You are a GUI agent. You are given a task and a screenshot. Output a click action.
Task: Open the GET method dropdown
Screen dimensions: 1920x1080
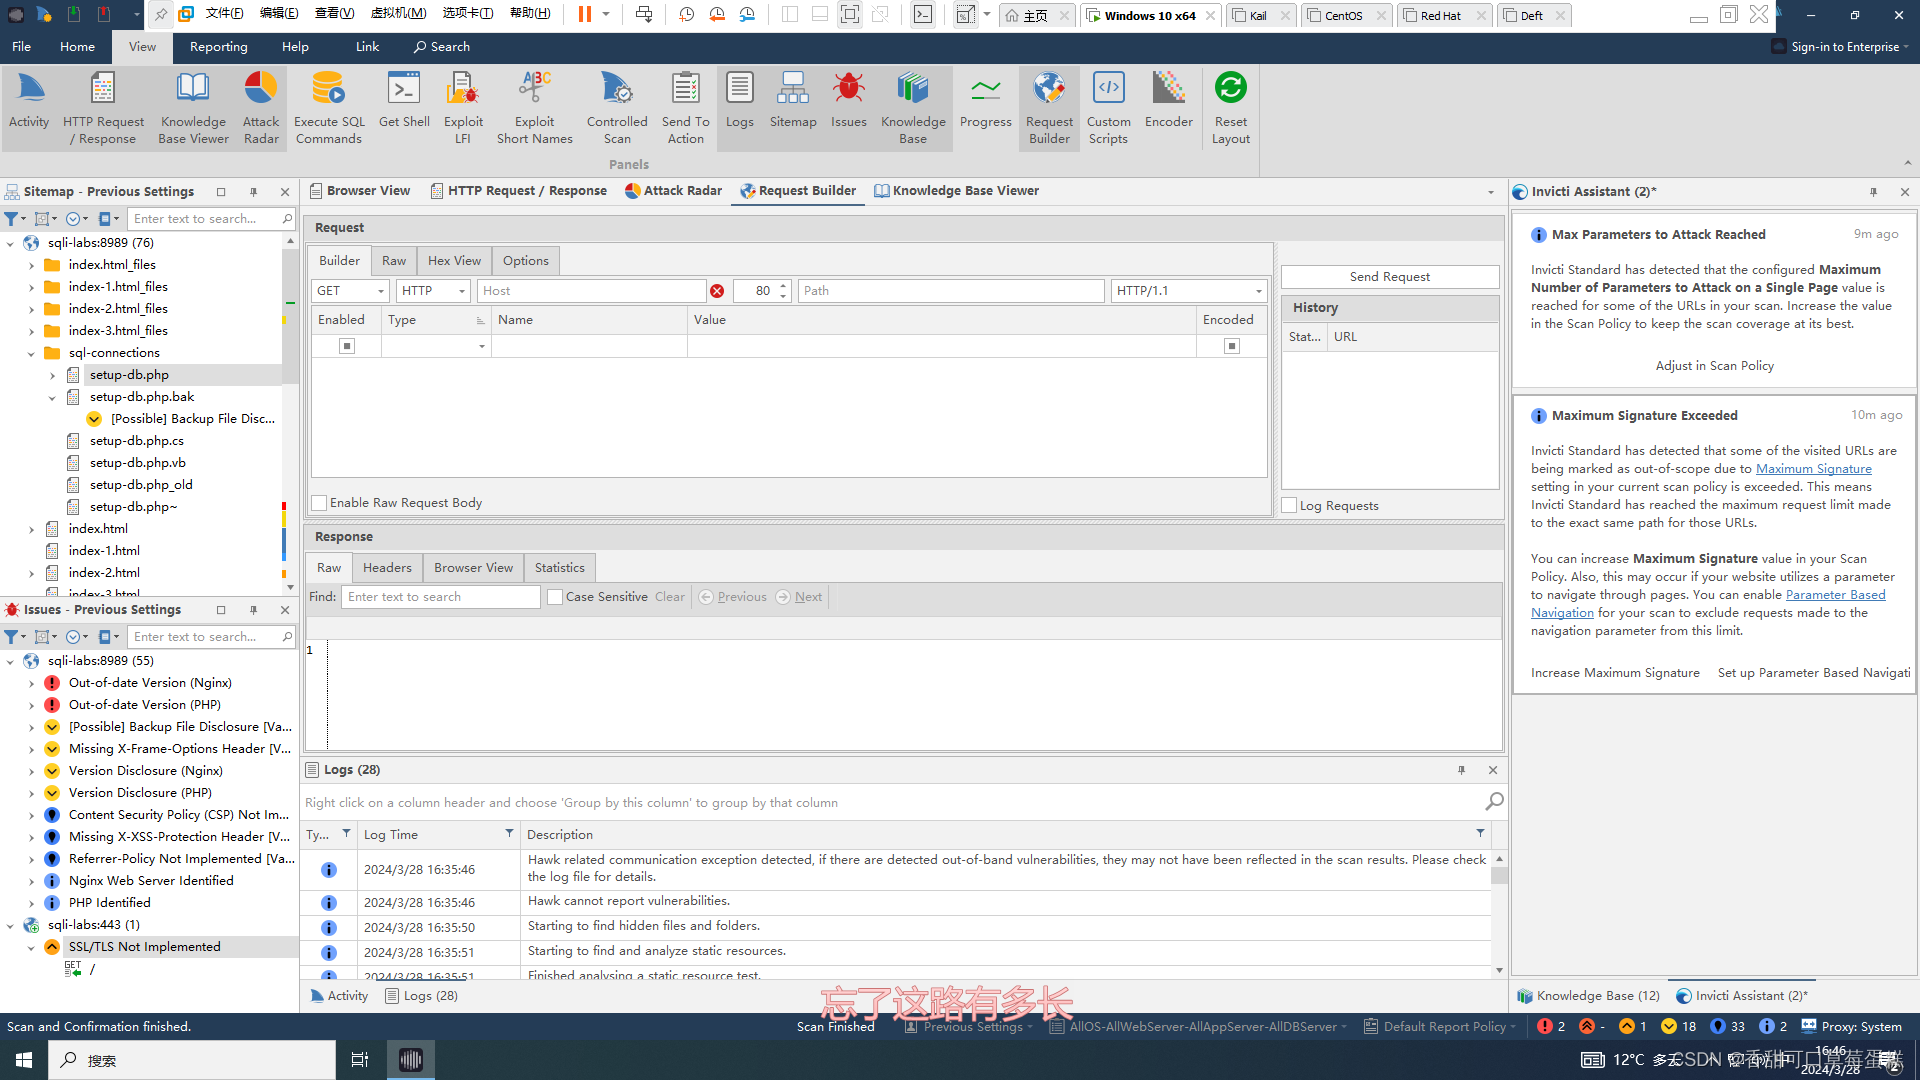(x=381, y=291)
